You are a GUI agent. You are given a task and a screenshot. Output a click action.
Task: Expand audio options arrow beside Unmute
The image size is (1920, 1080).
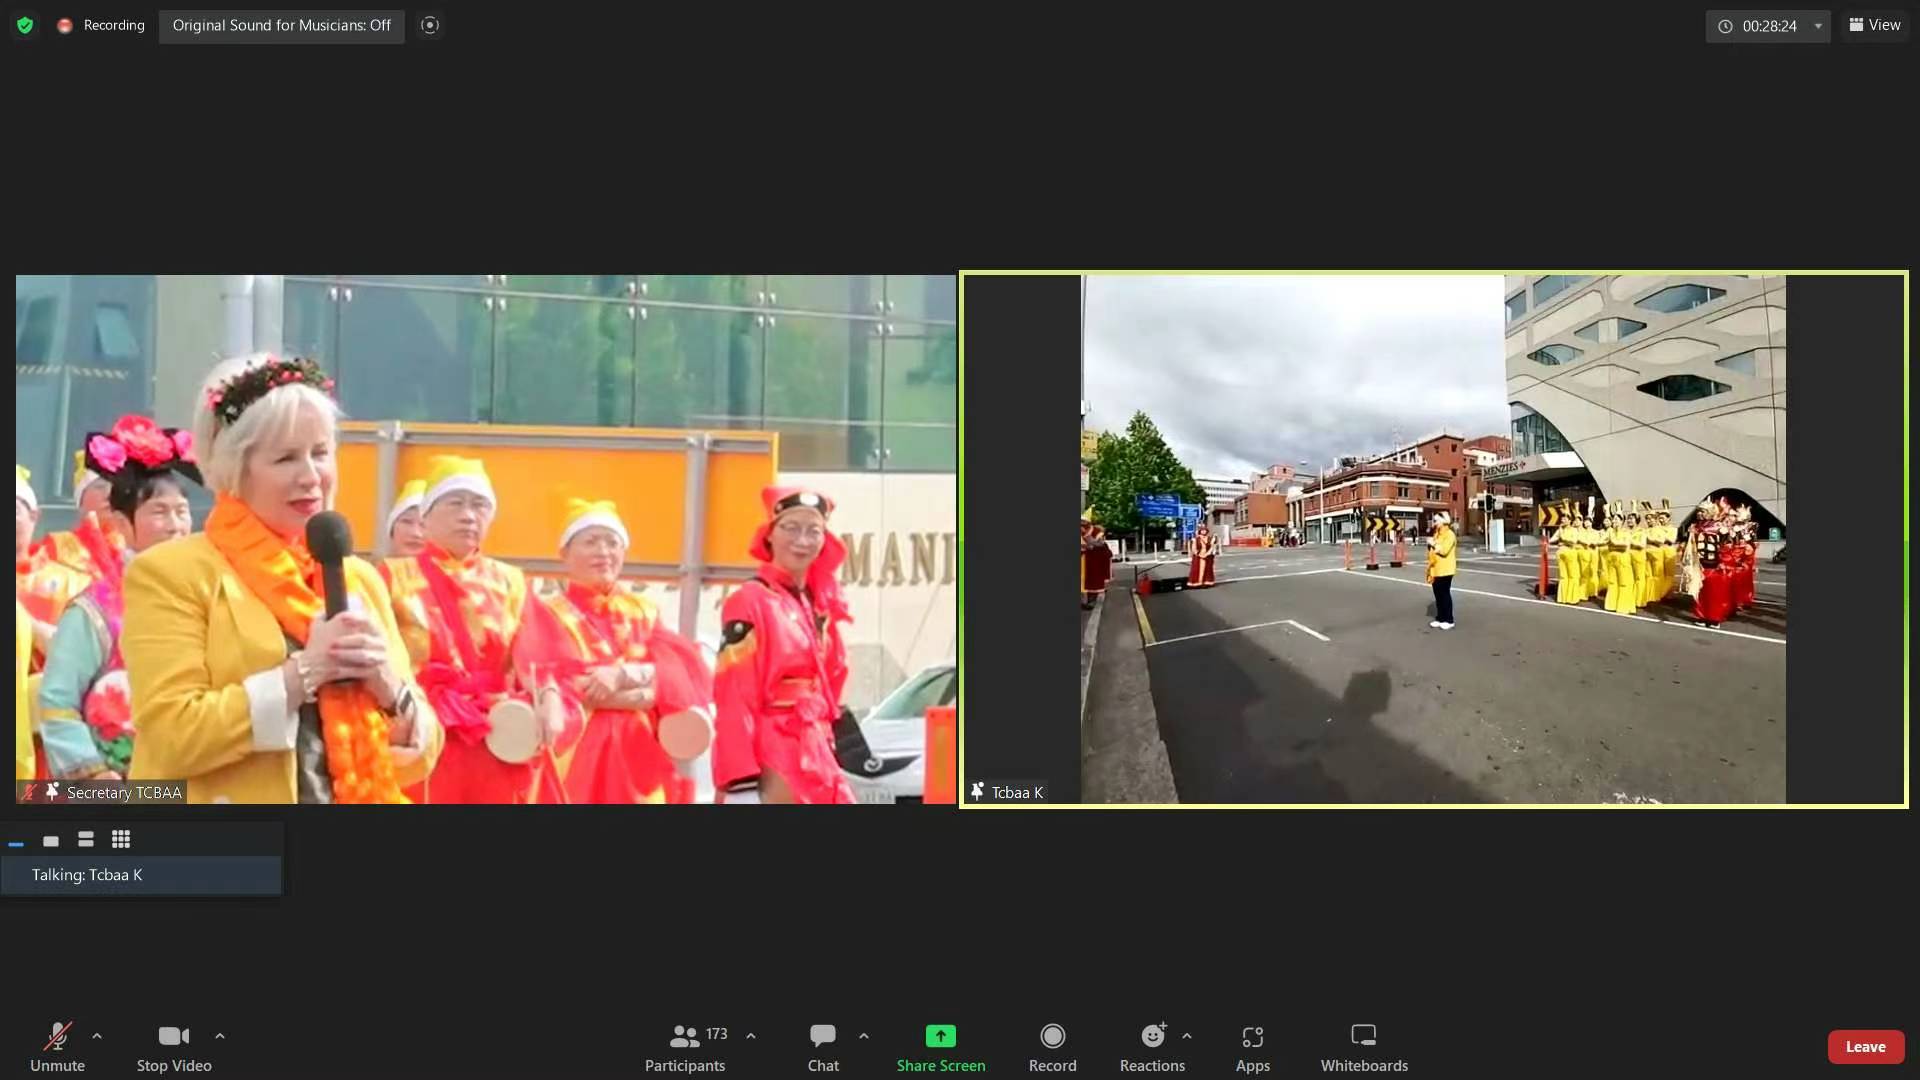(x=97, y=1036)
